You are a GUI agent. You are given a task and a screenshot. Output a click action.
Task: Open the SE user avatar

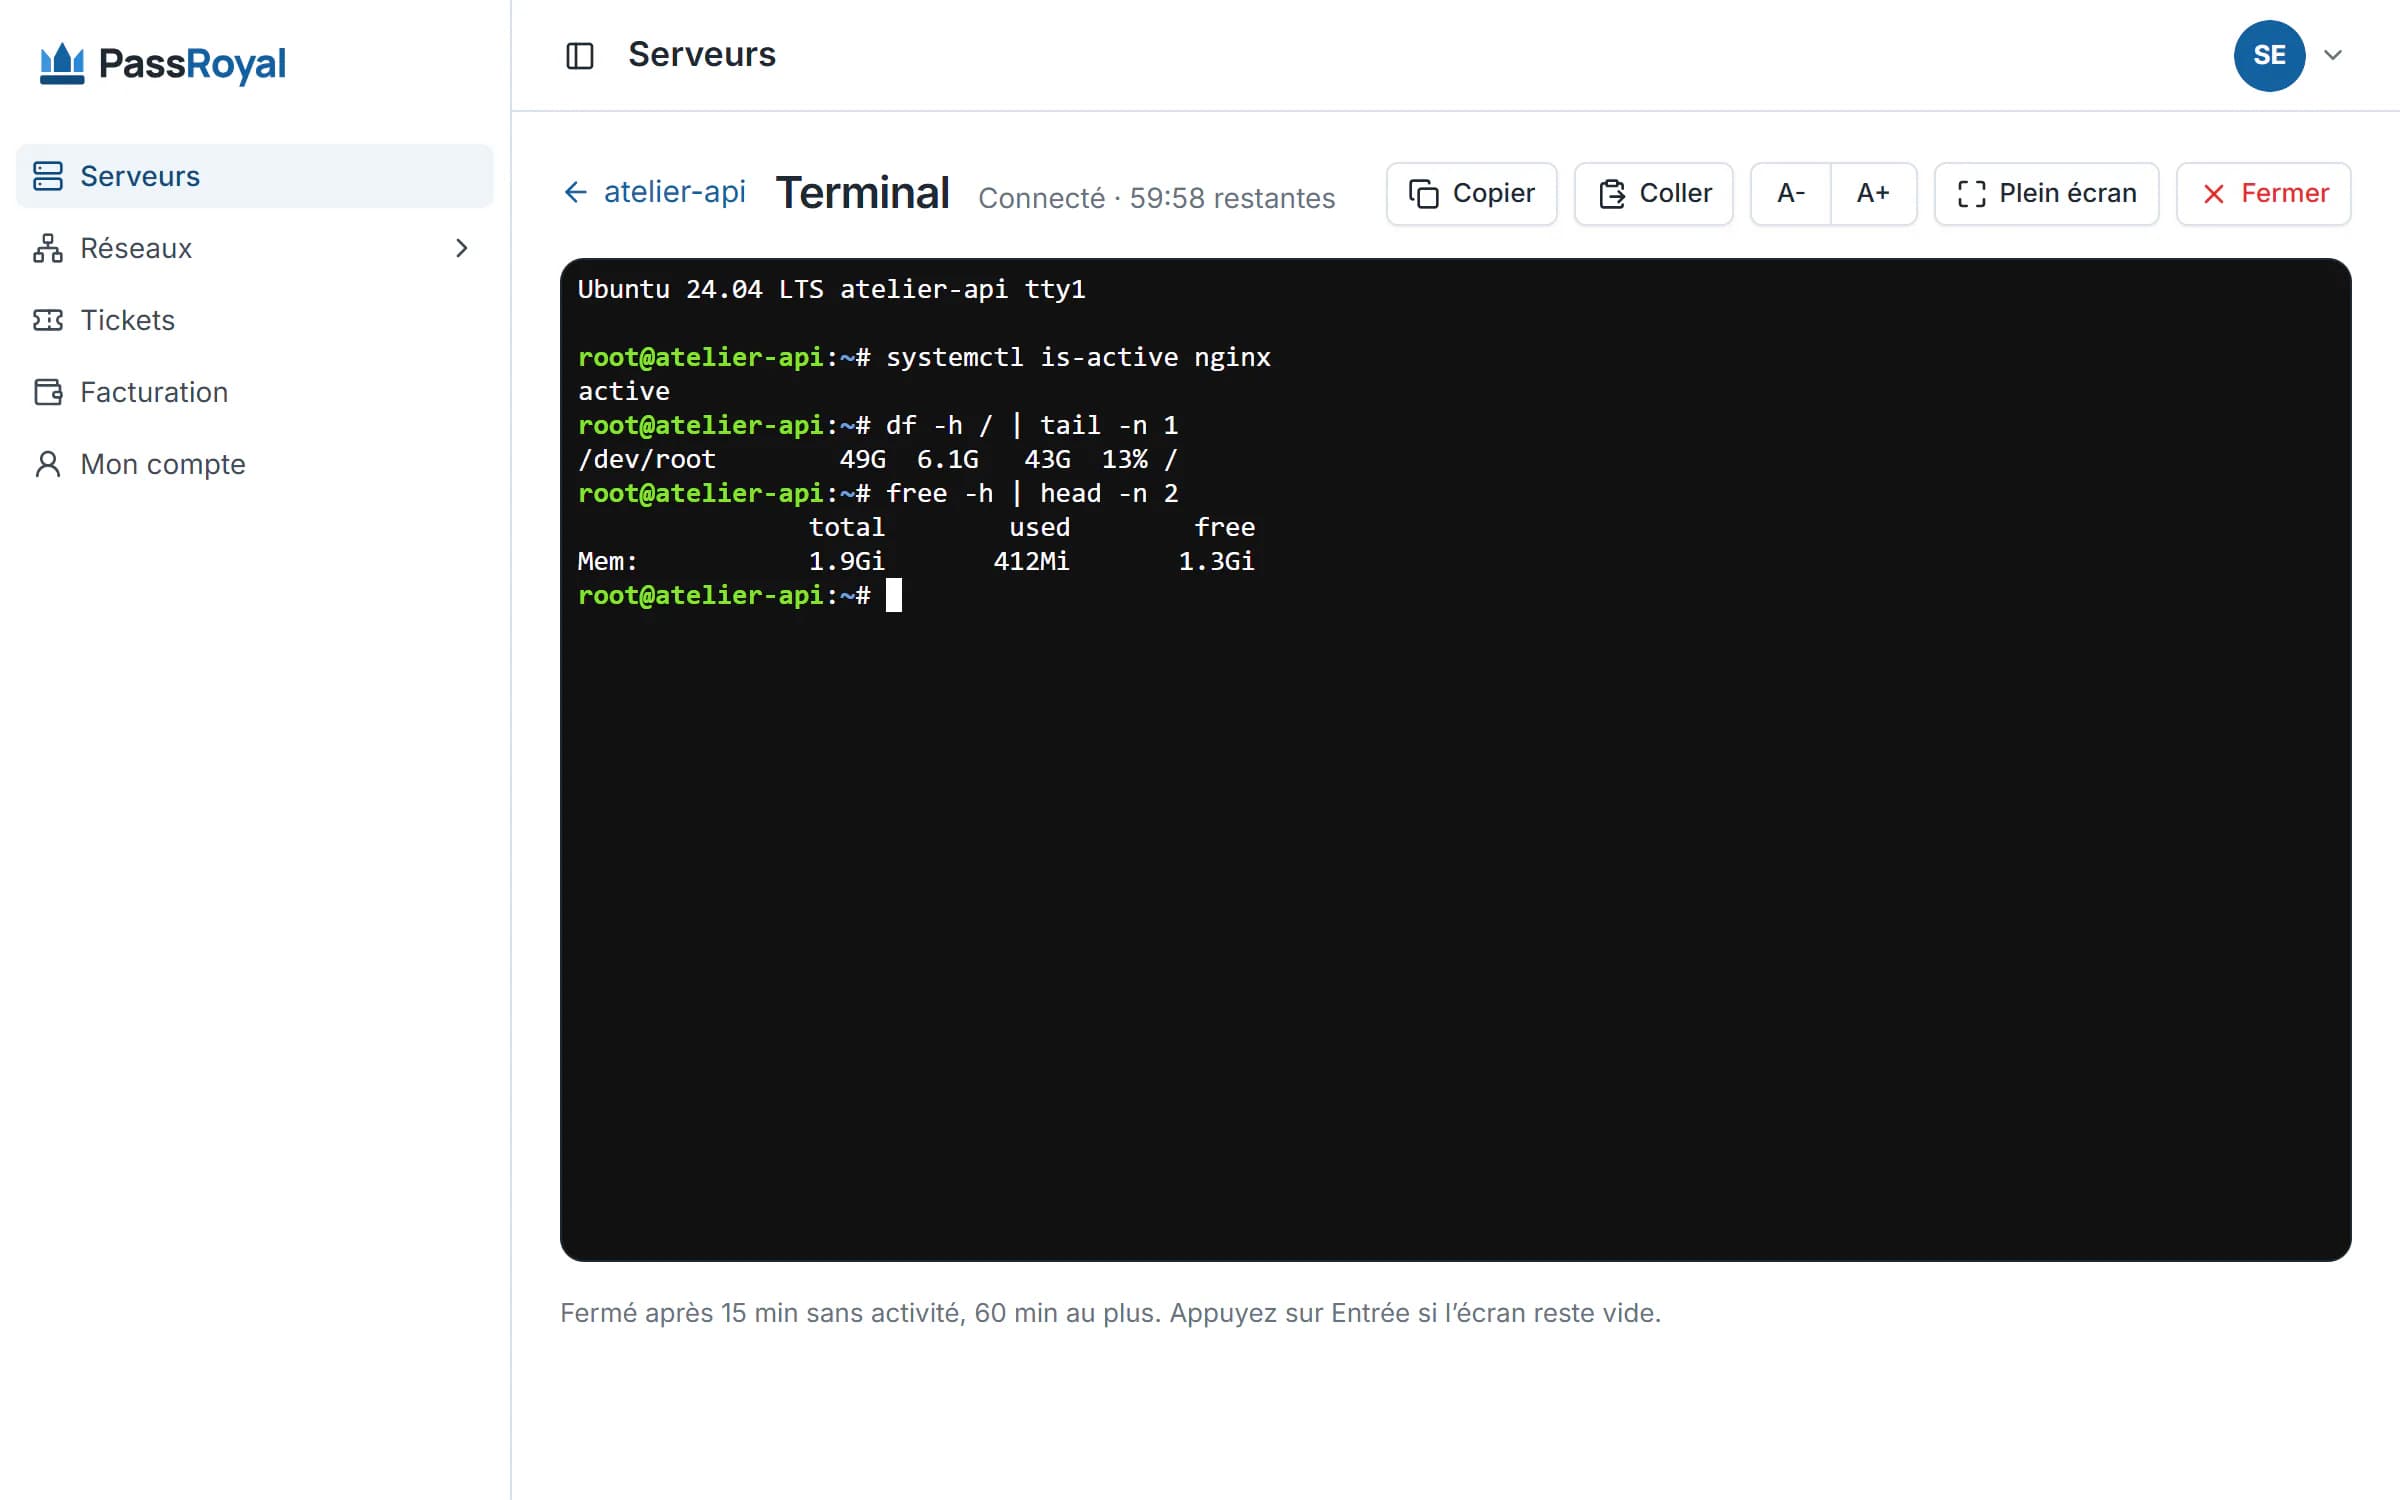pos(2269,56)
